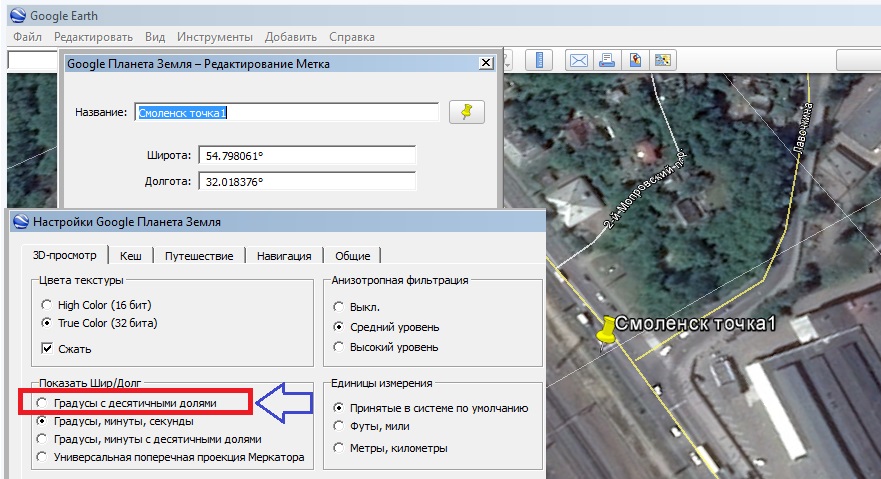The image size is (881, 479).
Task: Click the Название name text field
Action: 287,112
